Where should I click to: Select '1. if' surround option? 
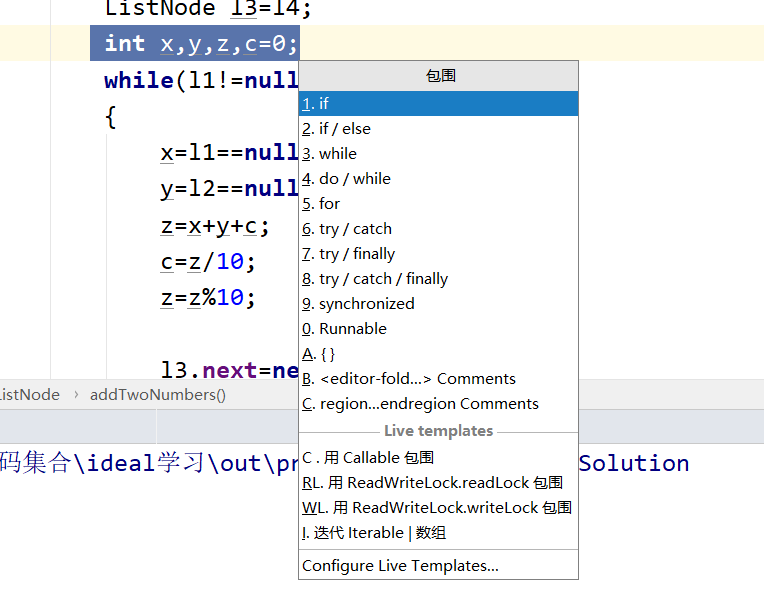(438, 103)
